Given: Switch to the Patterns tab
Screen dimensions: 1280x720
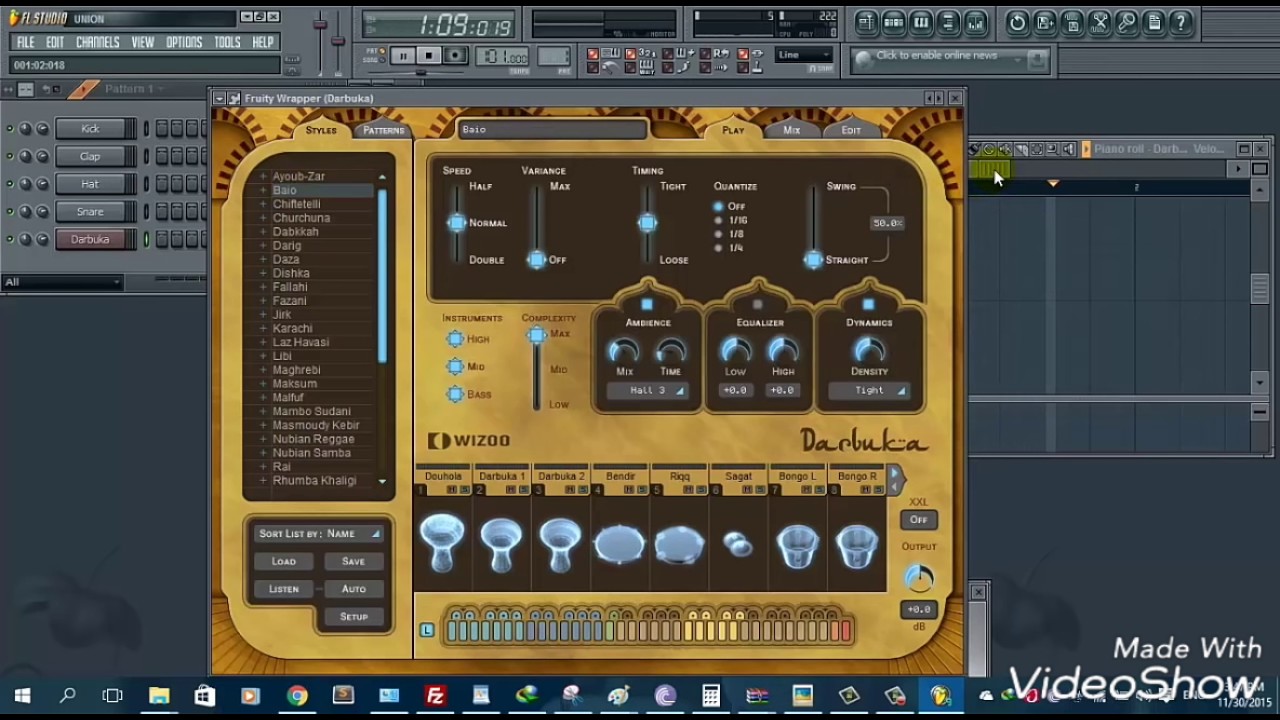Looking at the screenshot, I should [x=383, y=130].
